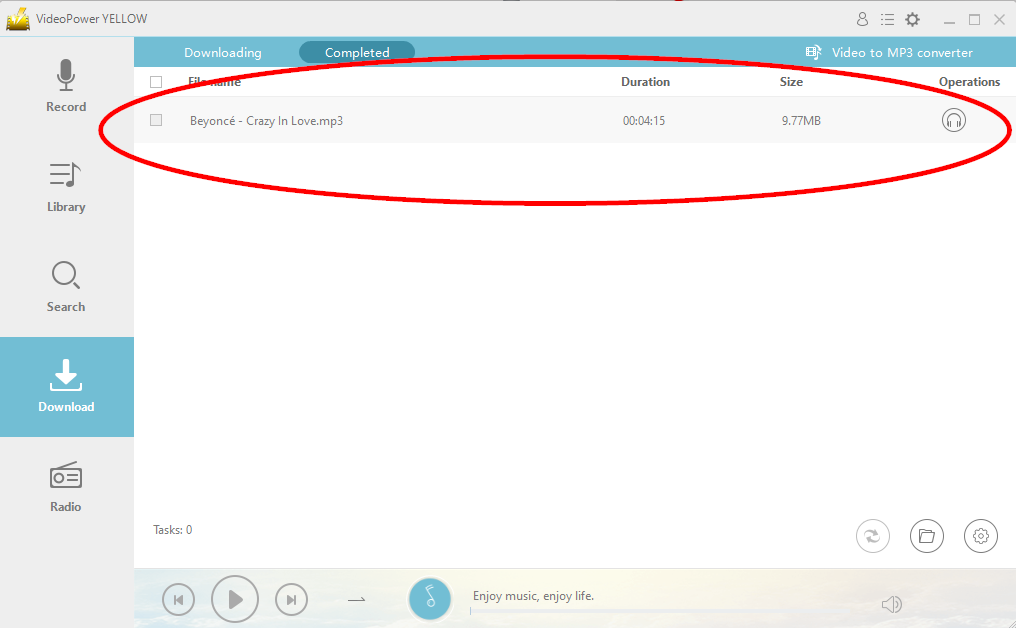The image size is (1016, 628).
Task: Toggle the select-all checkbox in header
Action: [155, 82]
